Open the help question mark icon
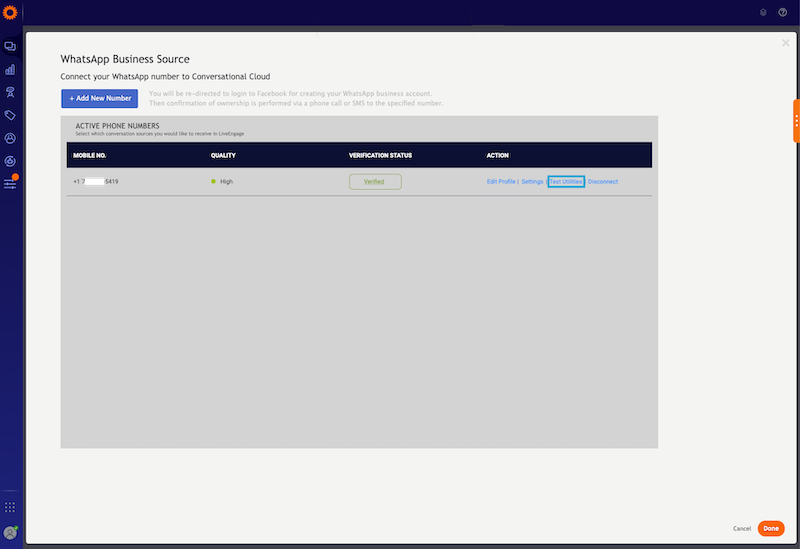 pos(783,12)
